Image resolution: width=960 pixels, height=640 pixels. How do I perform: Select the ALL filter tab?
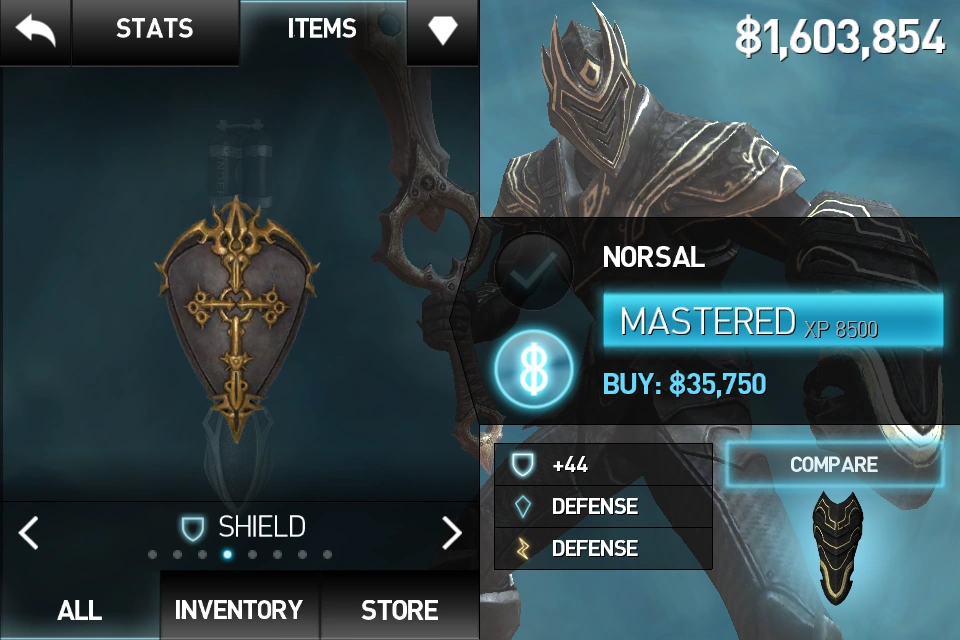[x=80, y=609]
